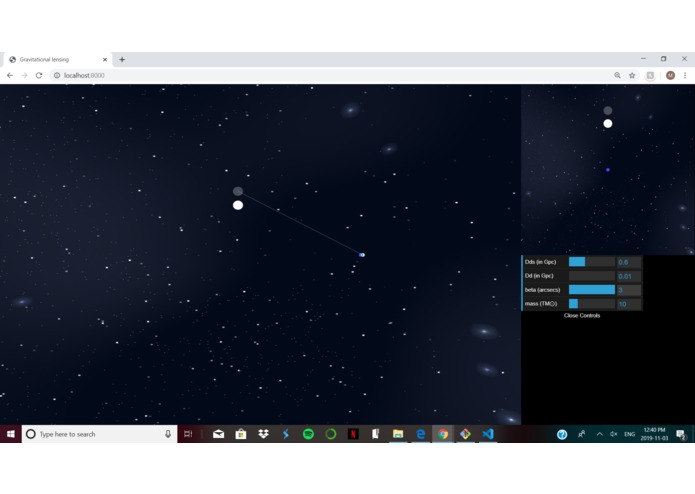
Task: Click the browser forward arrow
Action: pyautogui.click(x=24, y=75)
